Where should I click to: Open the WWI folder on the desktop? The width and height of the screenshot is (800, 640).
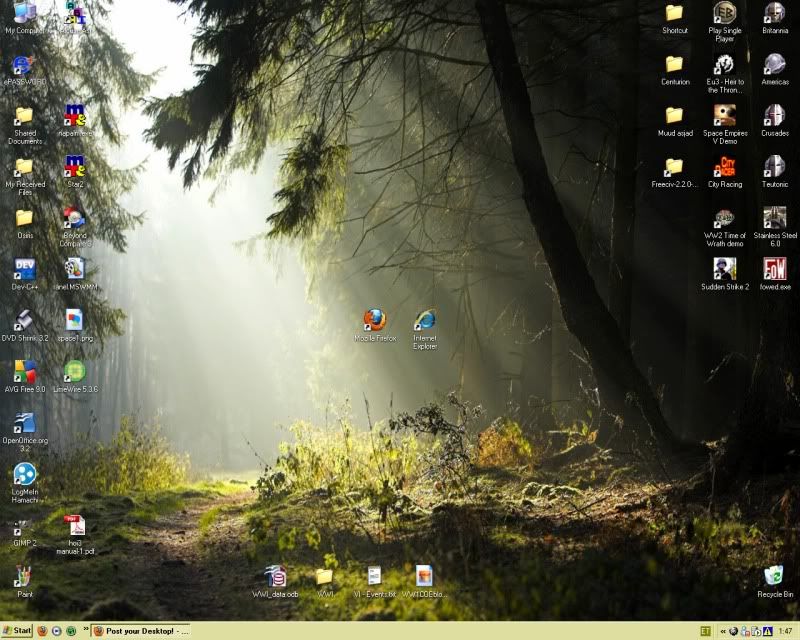click(x=324, y=582)
